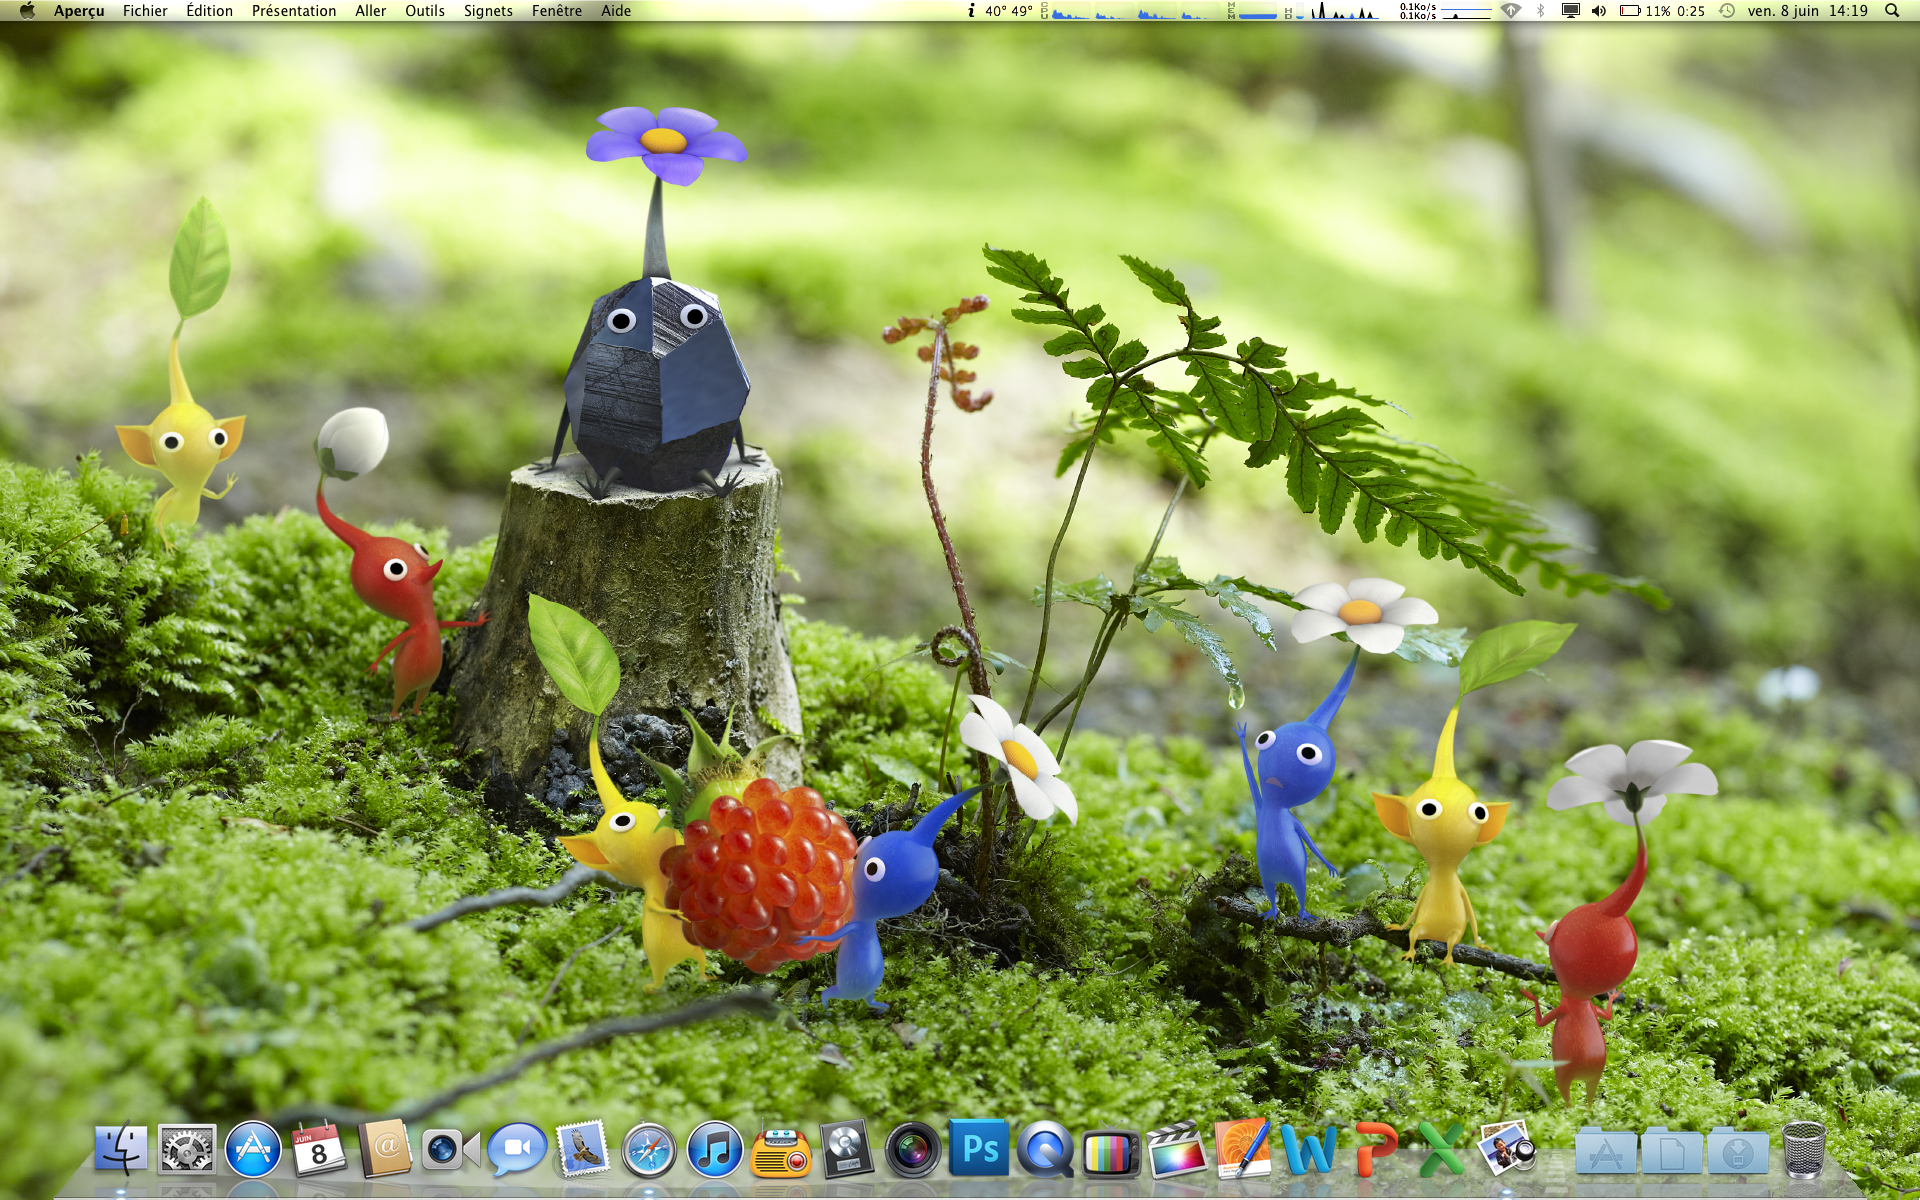The image size is (1920, 1200).
Task: Open the Édition menu
Action: [x=209, y=11]
